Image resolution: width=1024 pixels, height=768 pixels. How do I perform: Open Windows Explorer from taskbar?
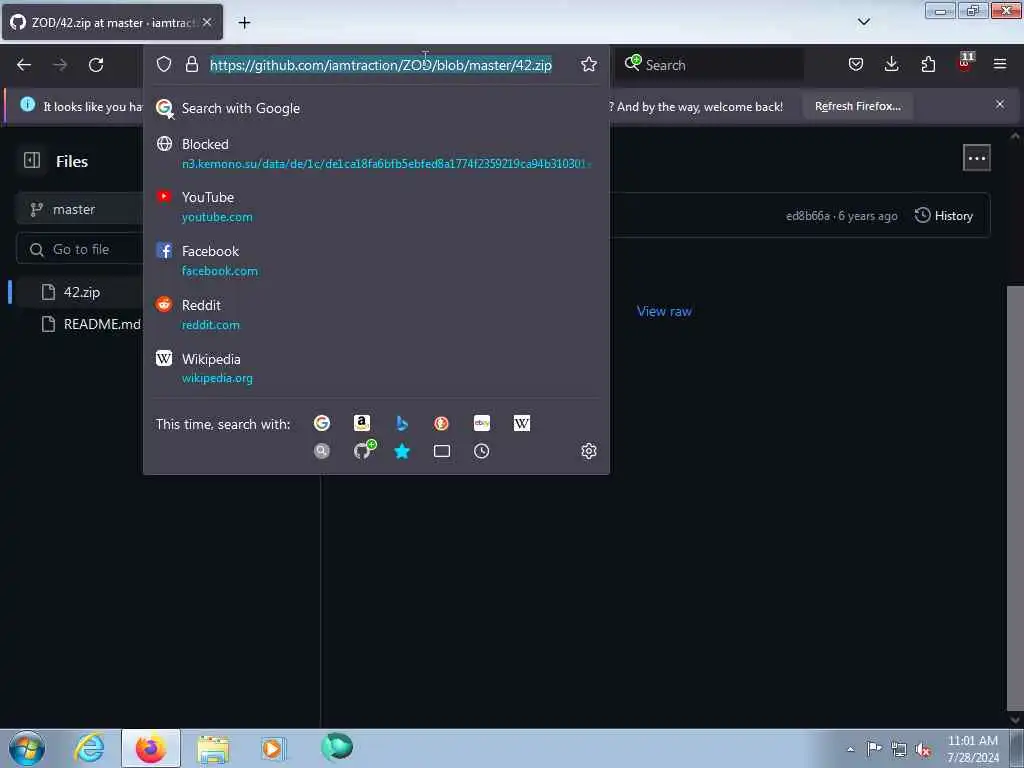coord(213,749)
